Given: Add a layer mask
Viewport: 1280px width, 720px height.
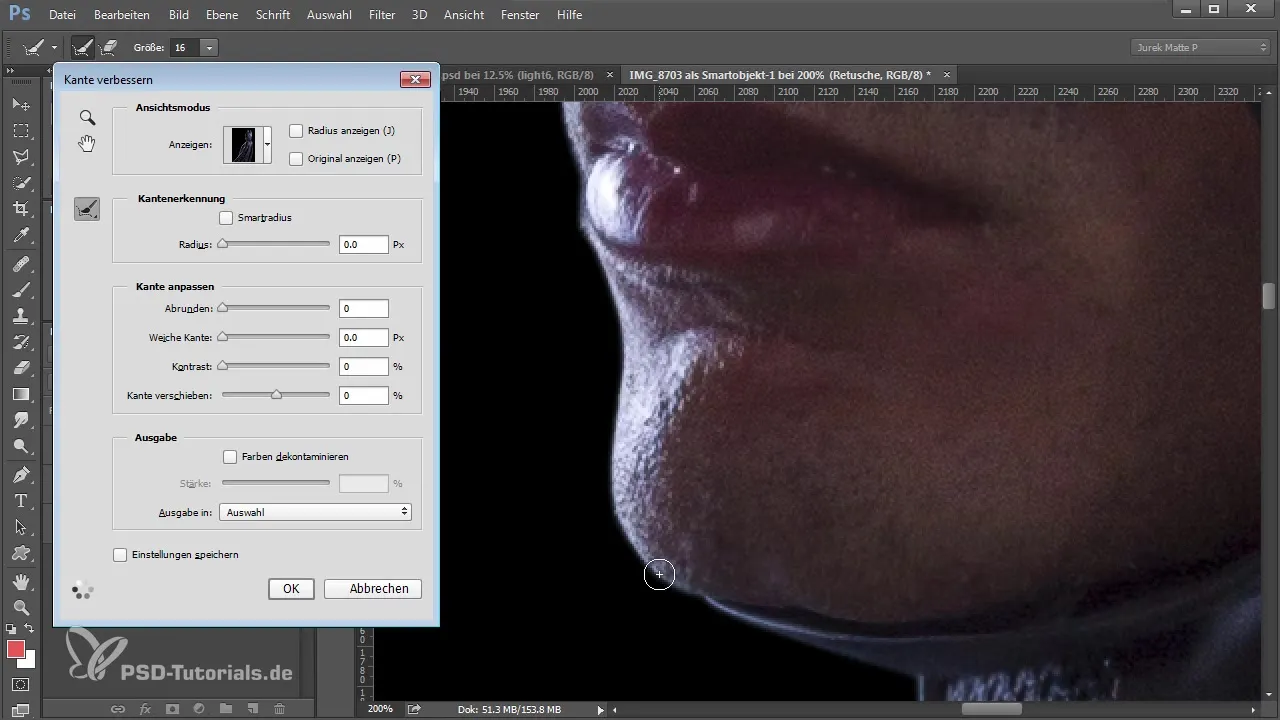Looking at the screenshot, I should click(x=172, y=709).
